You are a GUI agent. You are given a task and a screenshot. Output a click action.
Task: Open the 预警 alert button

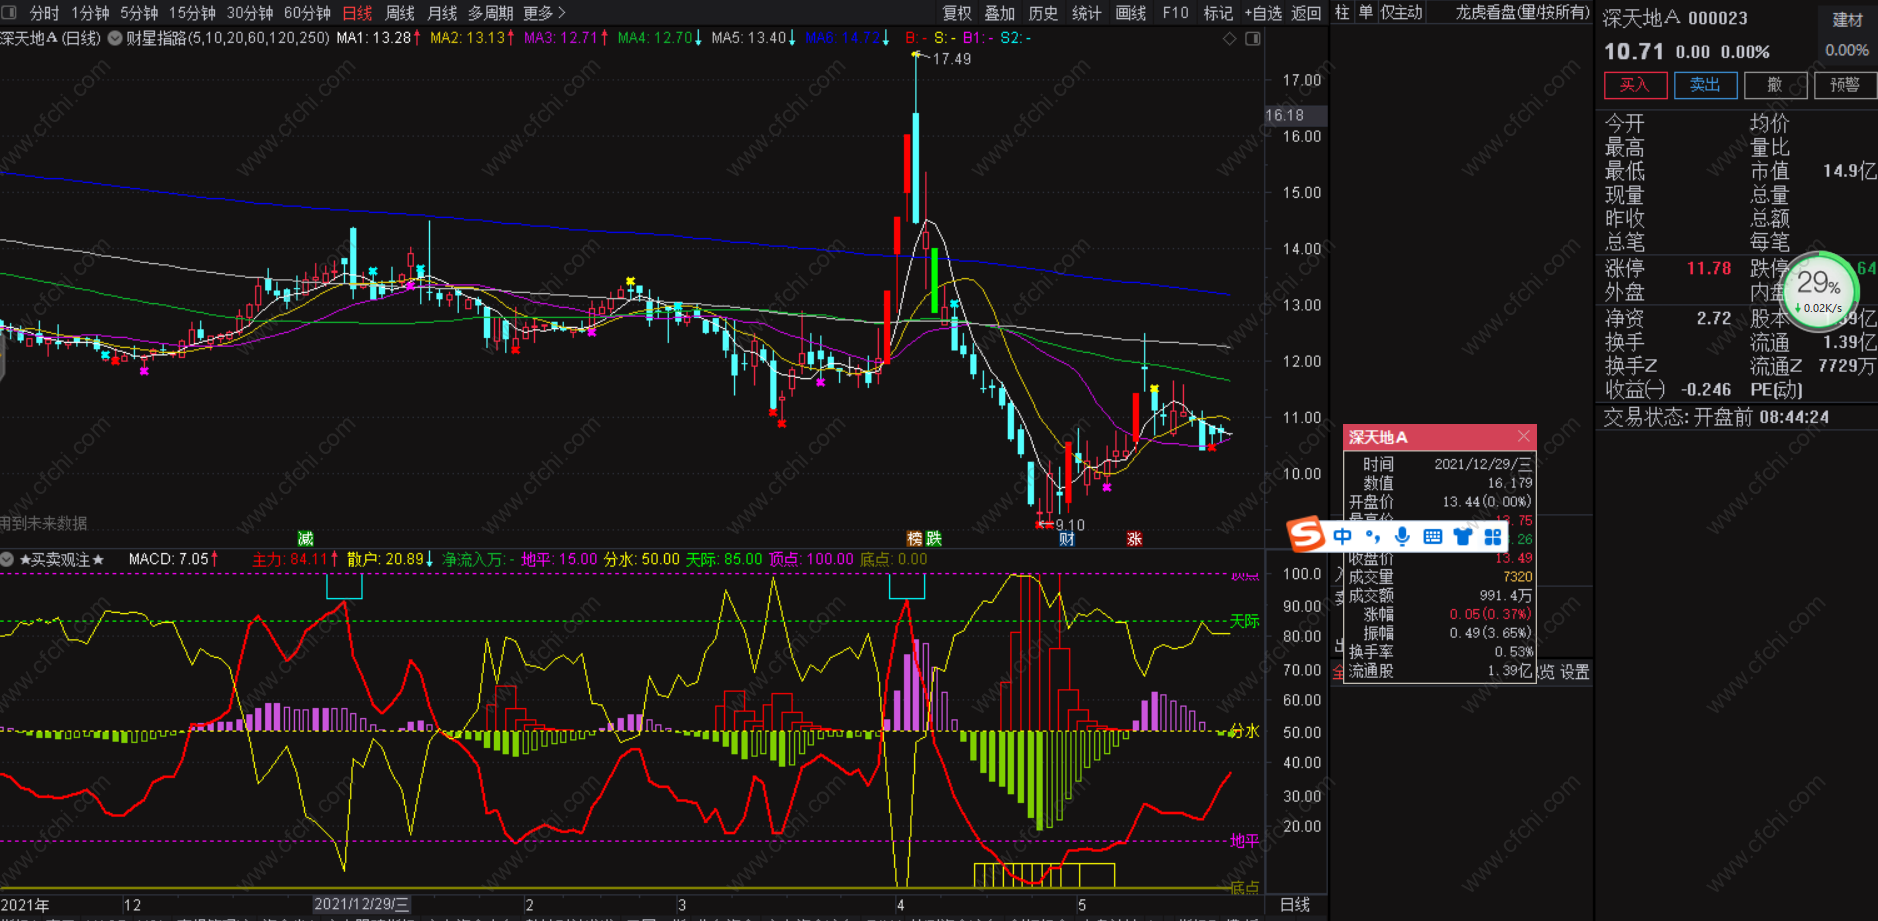point(1845,85)
